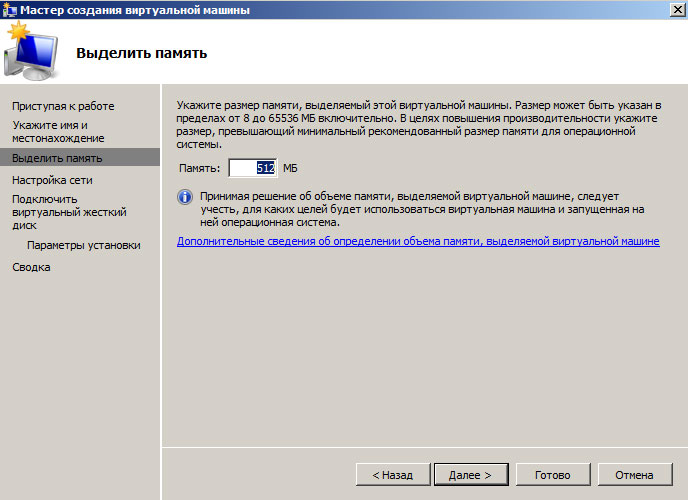
Task: Select the Выделить память step
Action: 80,157
